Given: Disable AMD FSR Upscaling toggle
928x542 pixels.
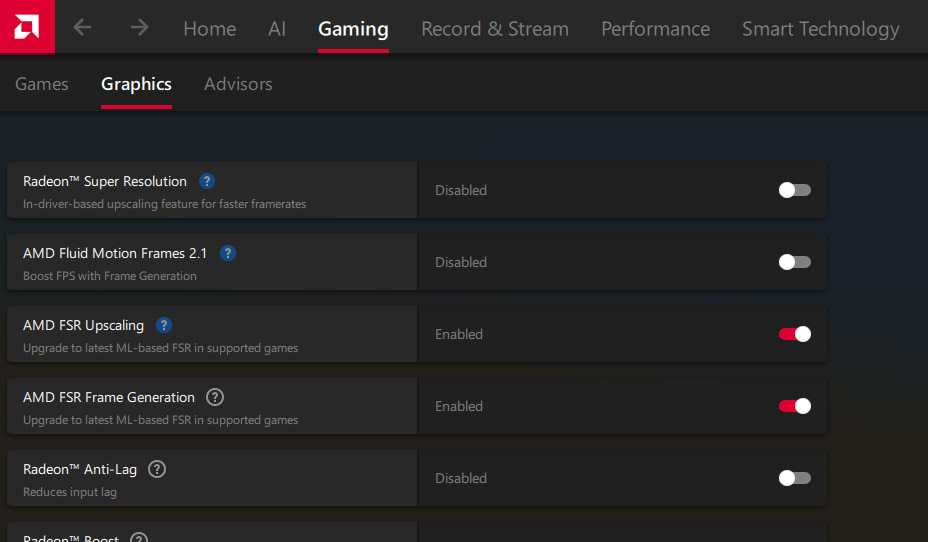Looking at the screenshot, I should [794, 334].
